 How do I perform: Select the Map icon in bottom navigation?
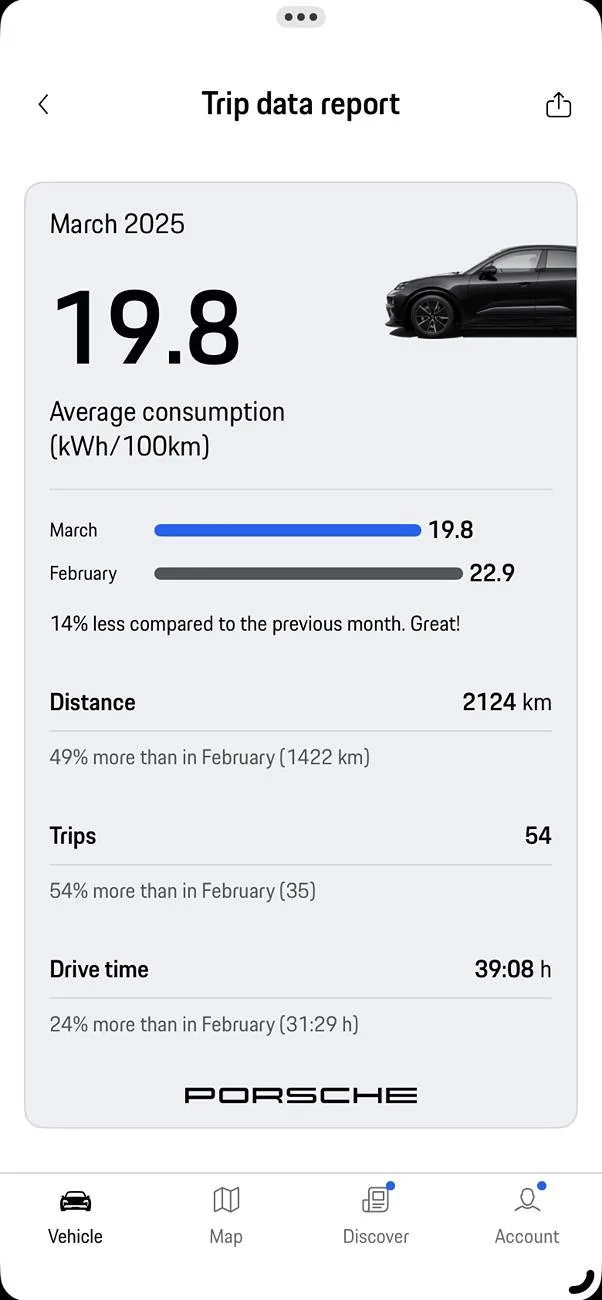tap(226, 1199)
